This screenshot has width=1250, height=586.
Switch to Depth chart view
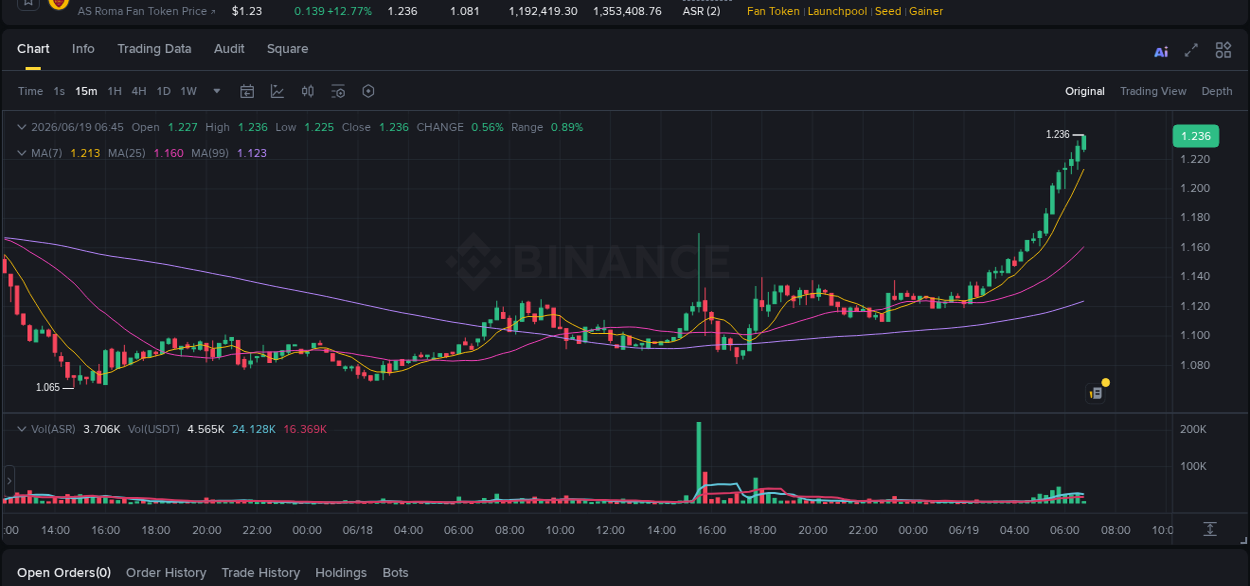pos(1217,91)
